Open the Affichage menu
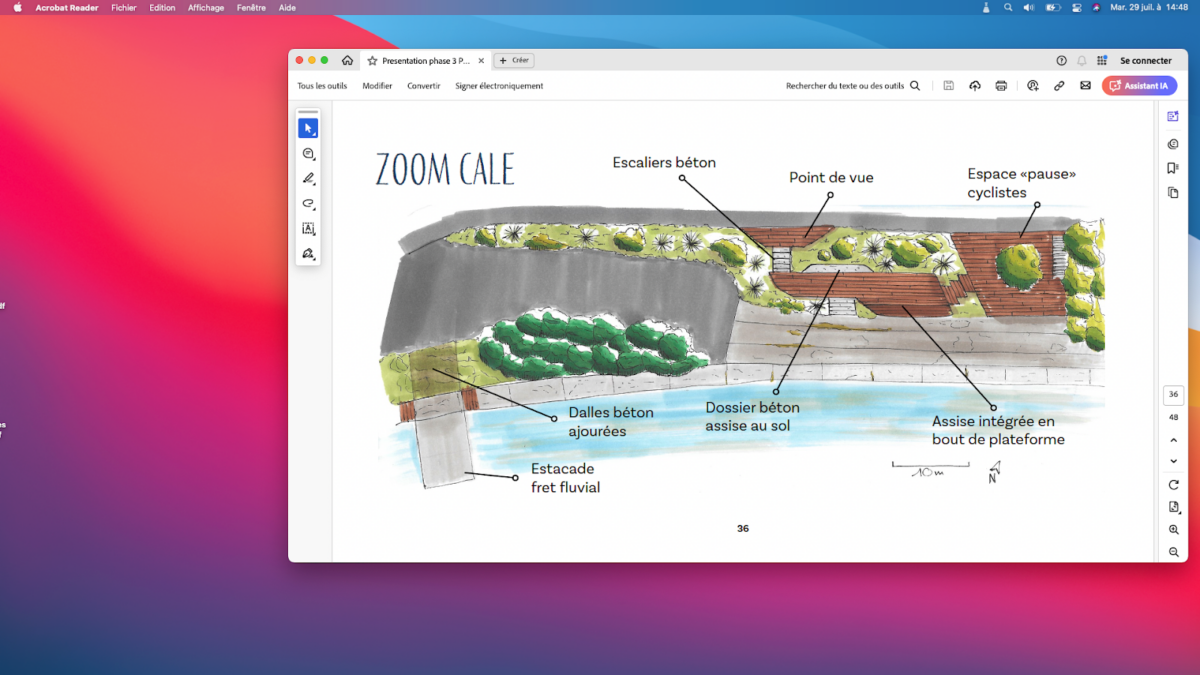 (206, 7)
